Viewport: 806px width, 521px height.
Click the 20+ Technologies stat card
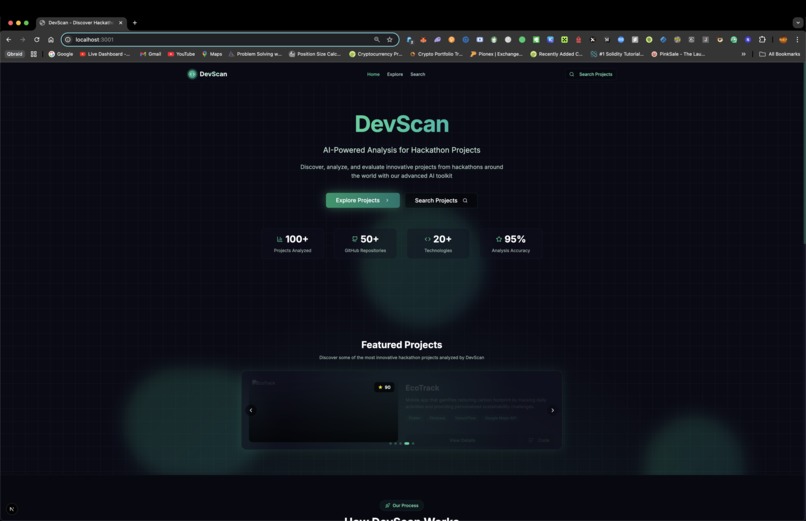pyautogui.click(x=438, y=244)
